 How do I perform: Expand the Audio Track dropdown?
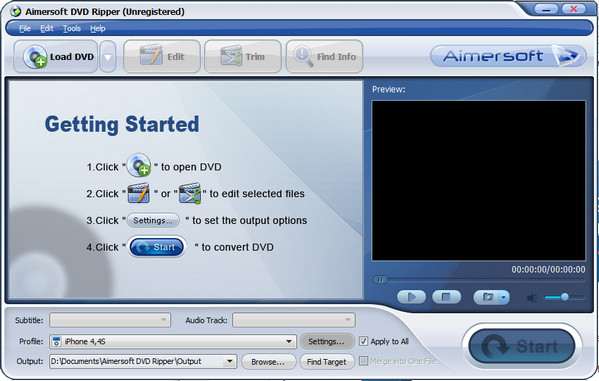point(294,320)
